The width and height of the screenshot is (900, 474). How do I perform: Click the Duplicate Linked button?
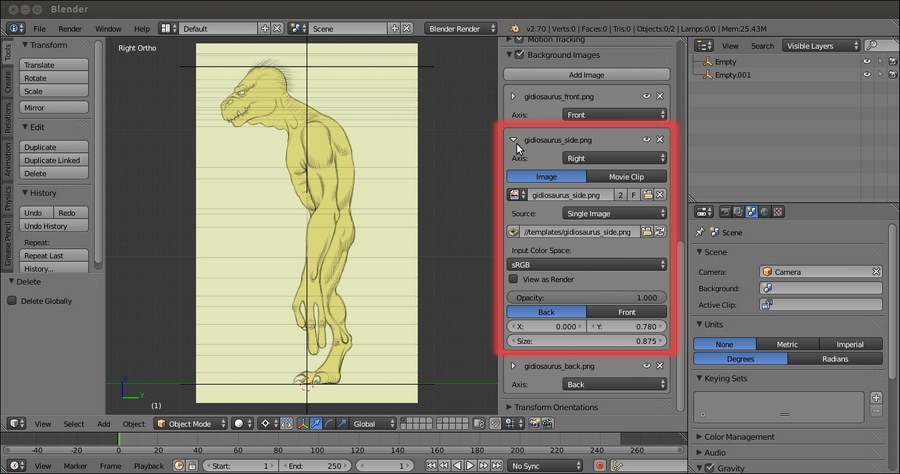(54, 160)
